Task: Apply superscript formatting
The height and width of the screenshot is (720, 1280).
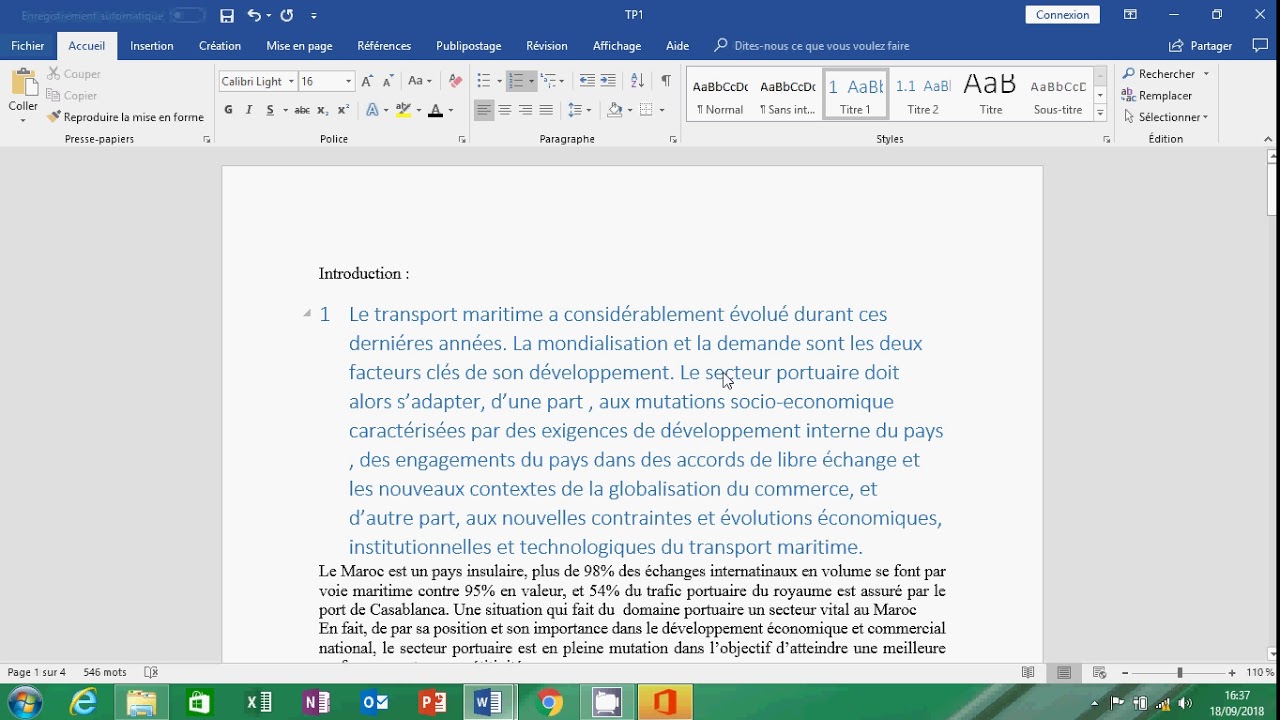Action: click(343, 110)
